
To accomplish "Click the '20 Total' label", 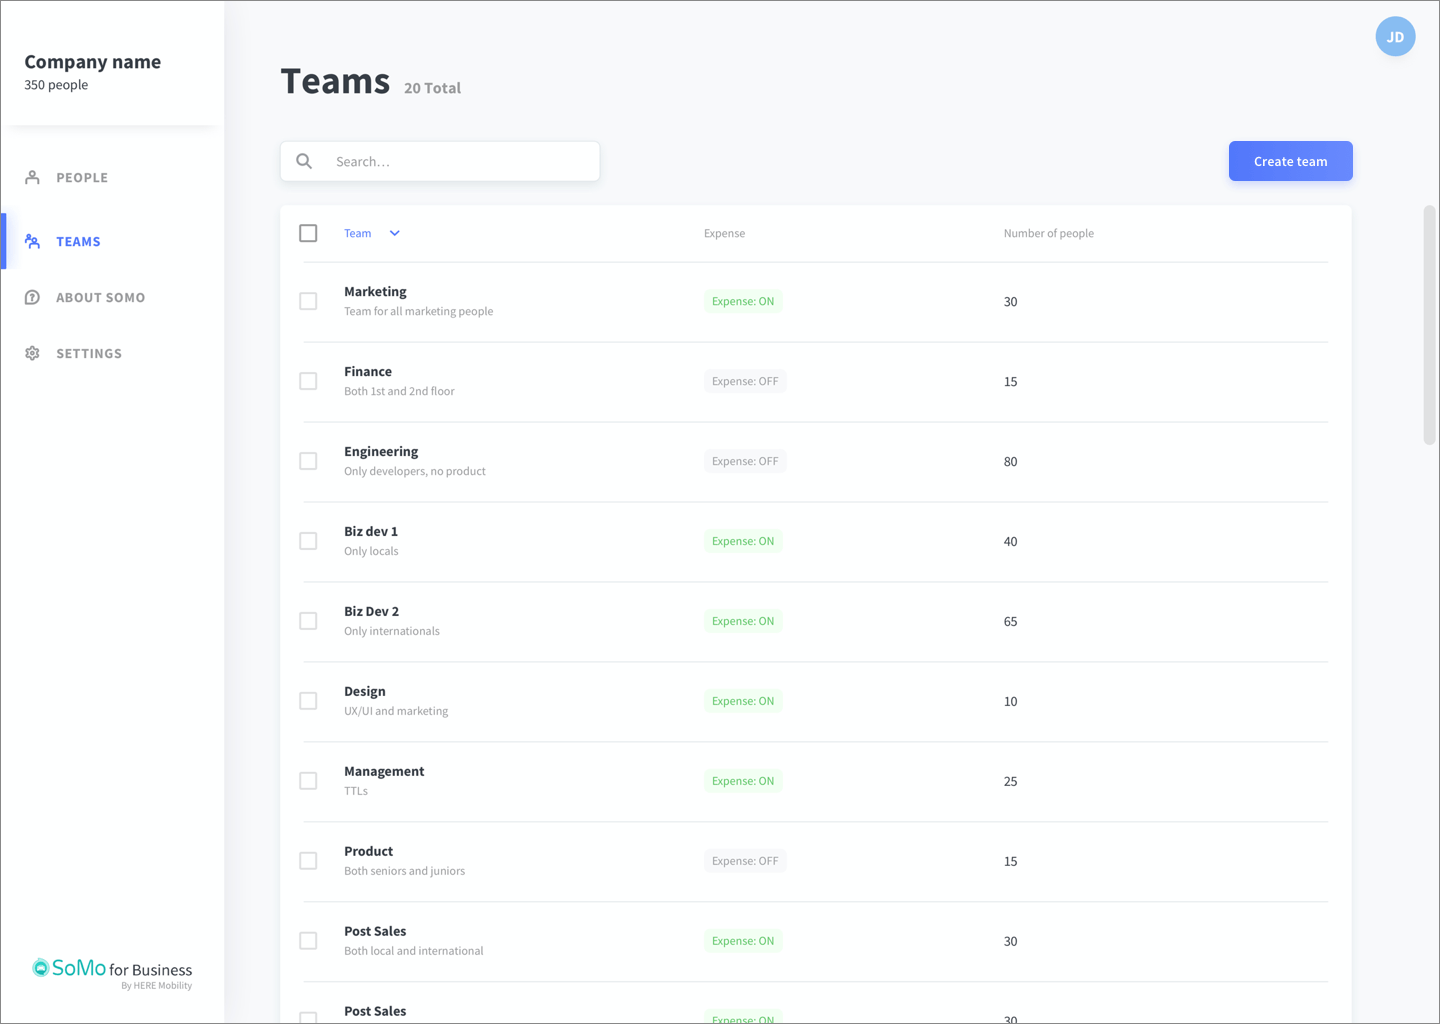I will pos(432,88).
